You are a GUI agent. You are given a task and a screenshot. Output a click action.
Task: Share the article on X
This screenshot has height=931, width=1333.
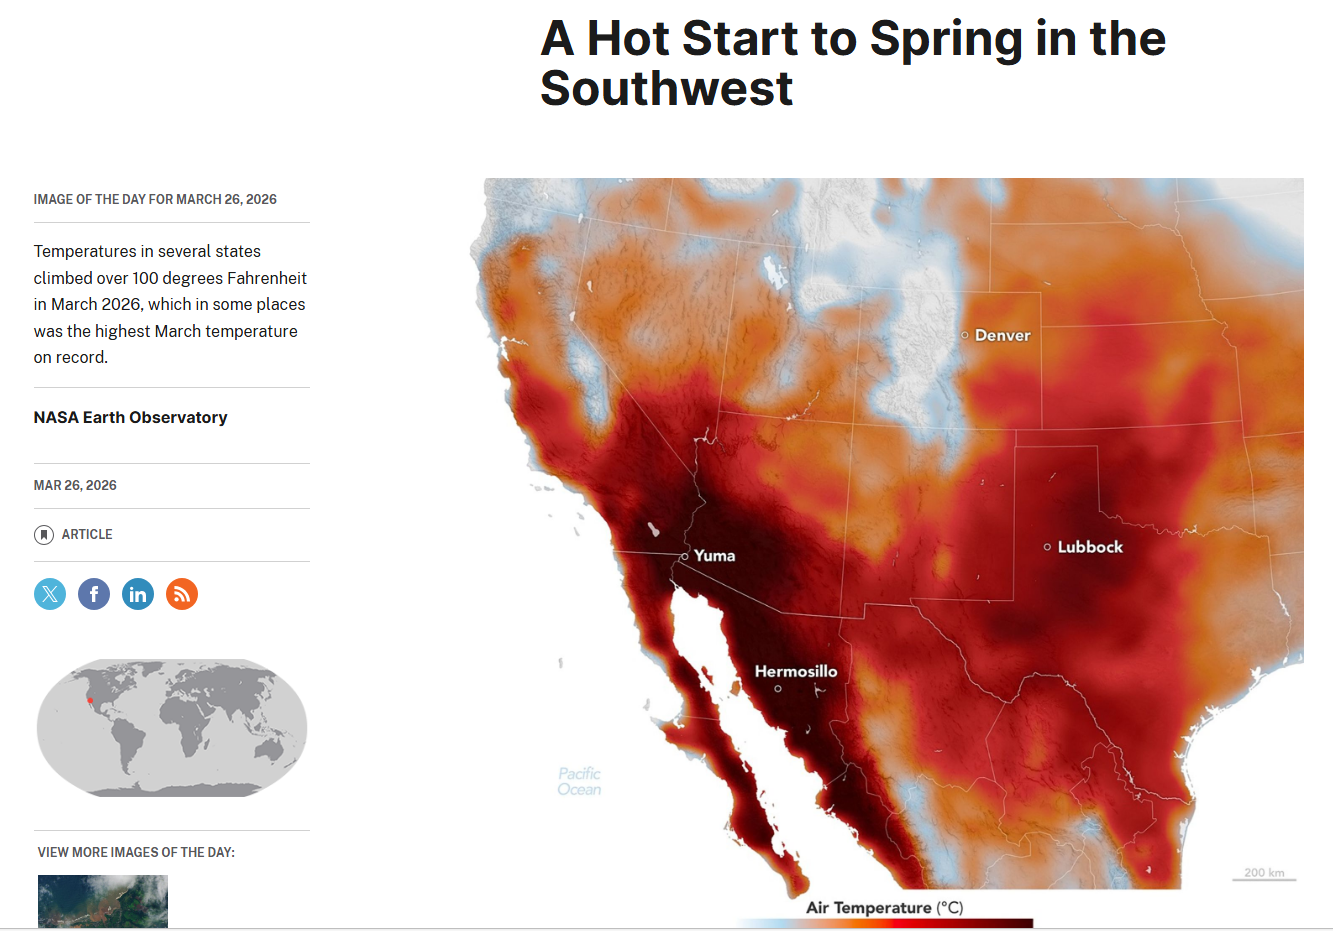pyautogui.click(x=50, y=594)
